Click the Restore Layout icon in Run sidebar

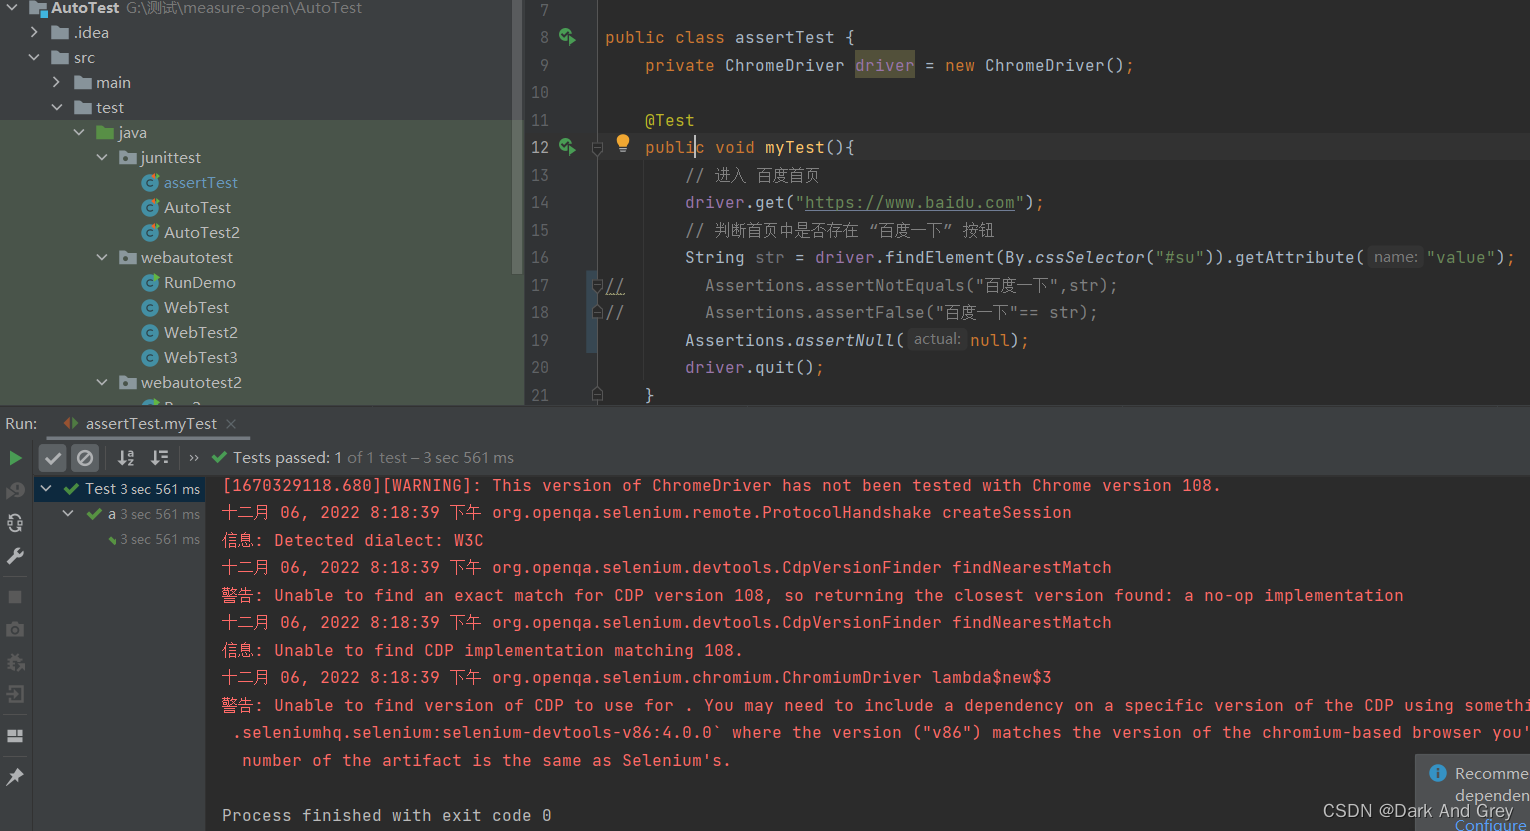(x=15, y=736)
